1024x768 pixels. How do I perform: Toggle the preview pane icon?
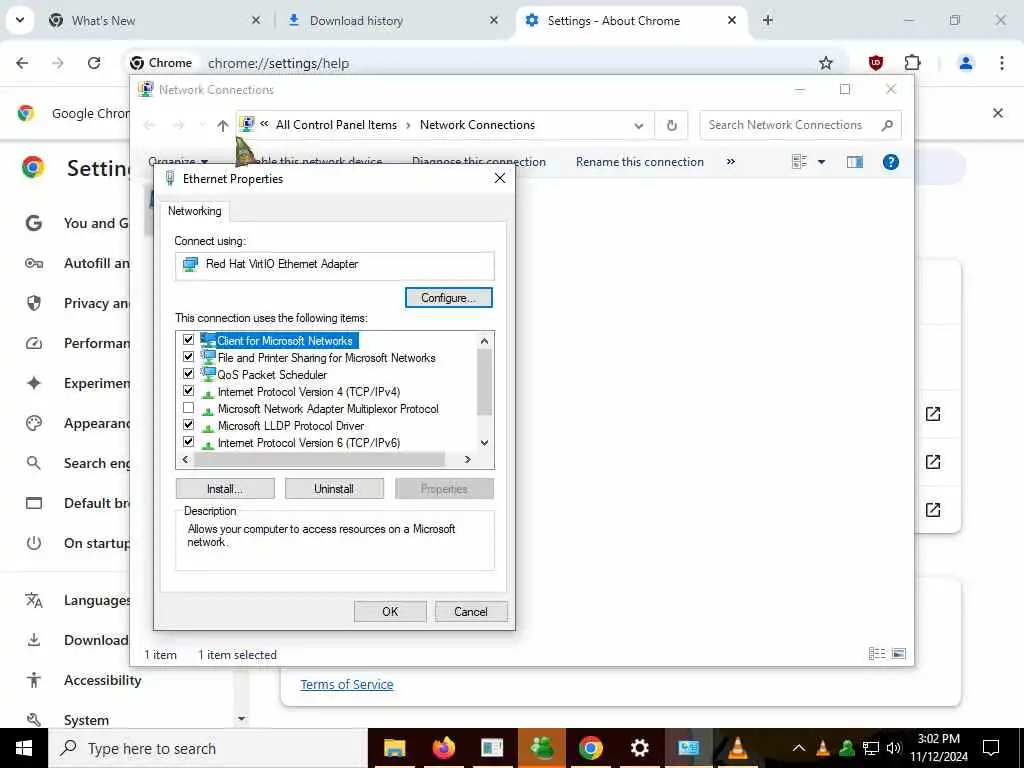click(x=855, y=162)
